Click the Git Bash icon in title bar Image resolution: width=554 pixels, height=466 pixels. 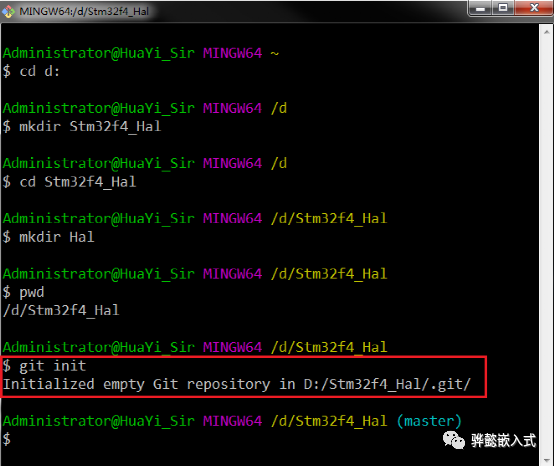(8, 12)
